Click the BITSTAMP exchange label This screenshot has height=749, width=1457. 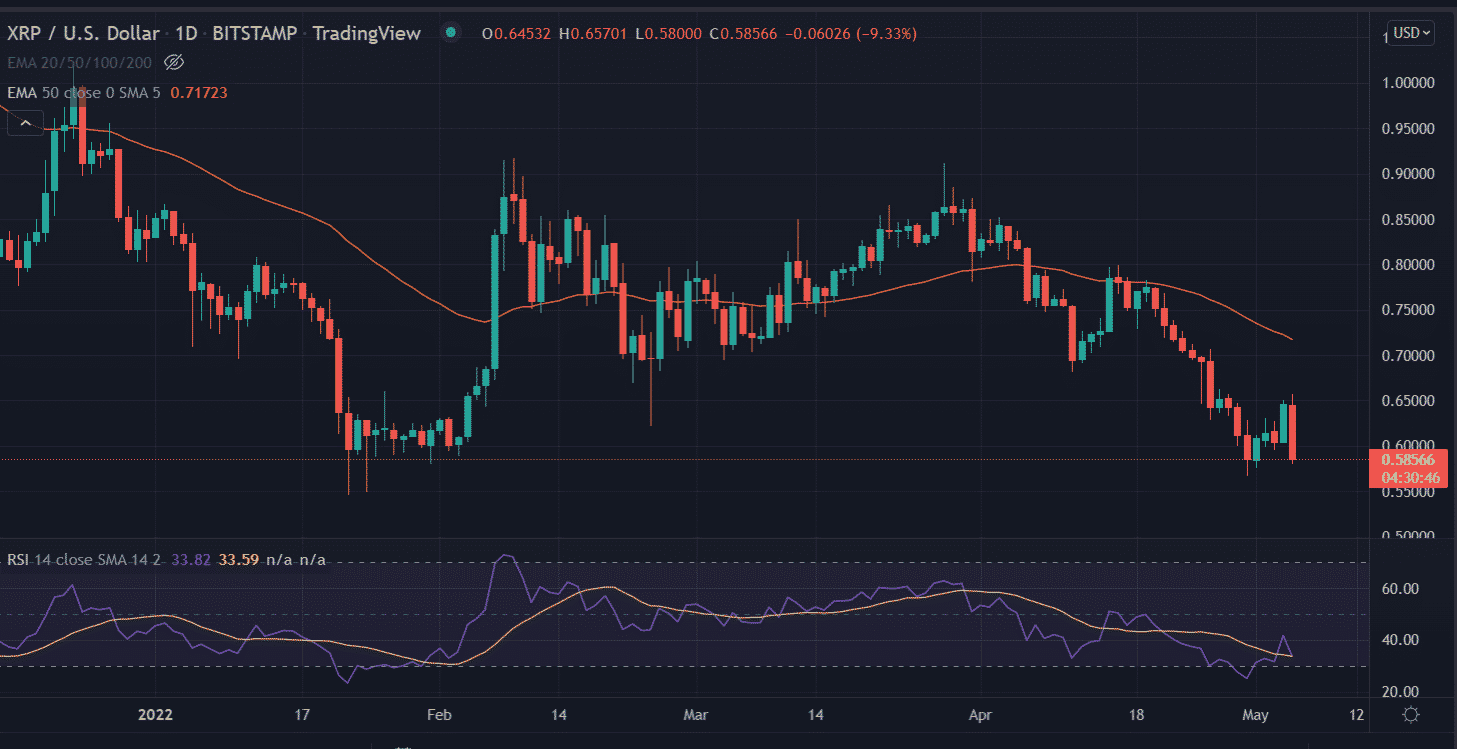(257, 34)
